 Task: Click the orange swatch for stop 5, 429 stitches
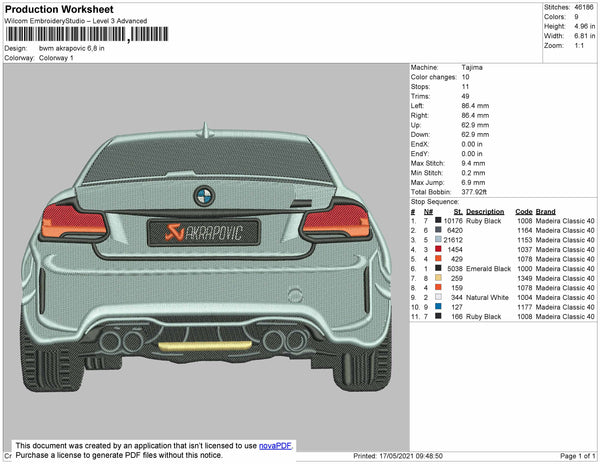click(x=438, y=259)
